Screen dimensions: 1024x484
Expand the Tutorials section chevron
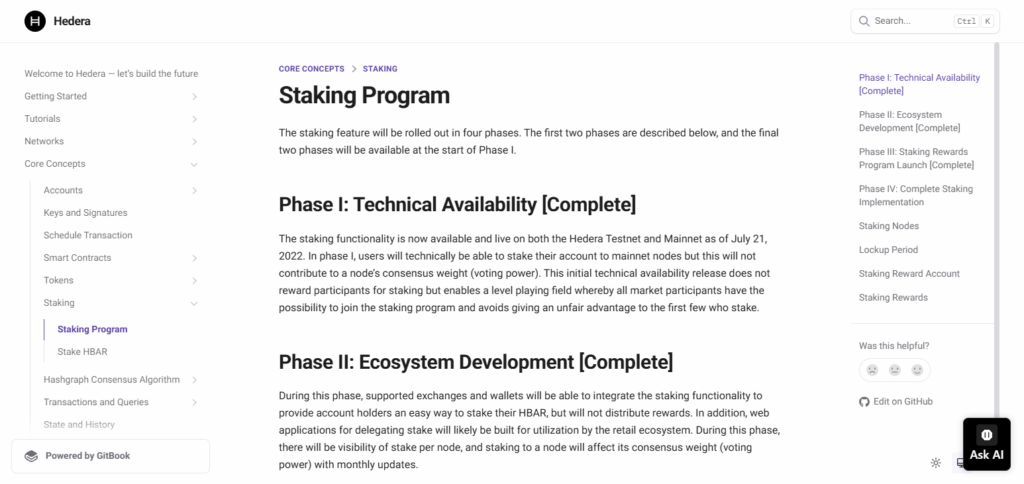click(194, 119)
